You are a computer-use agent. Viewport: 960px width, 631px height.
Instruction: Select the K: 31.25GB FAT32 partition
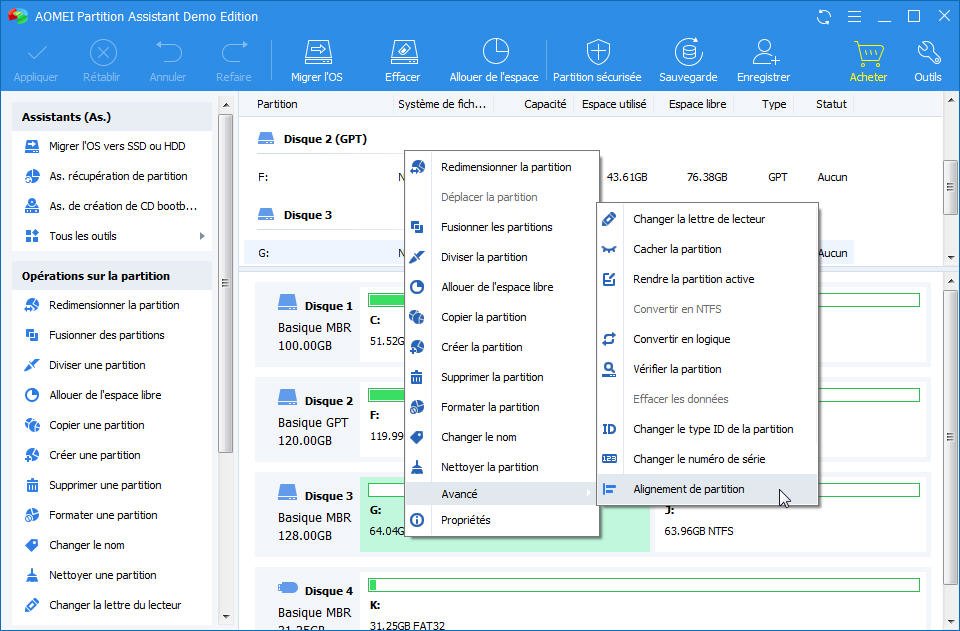click(x=644, y=603)
